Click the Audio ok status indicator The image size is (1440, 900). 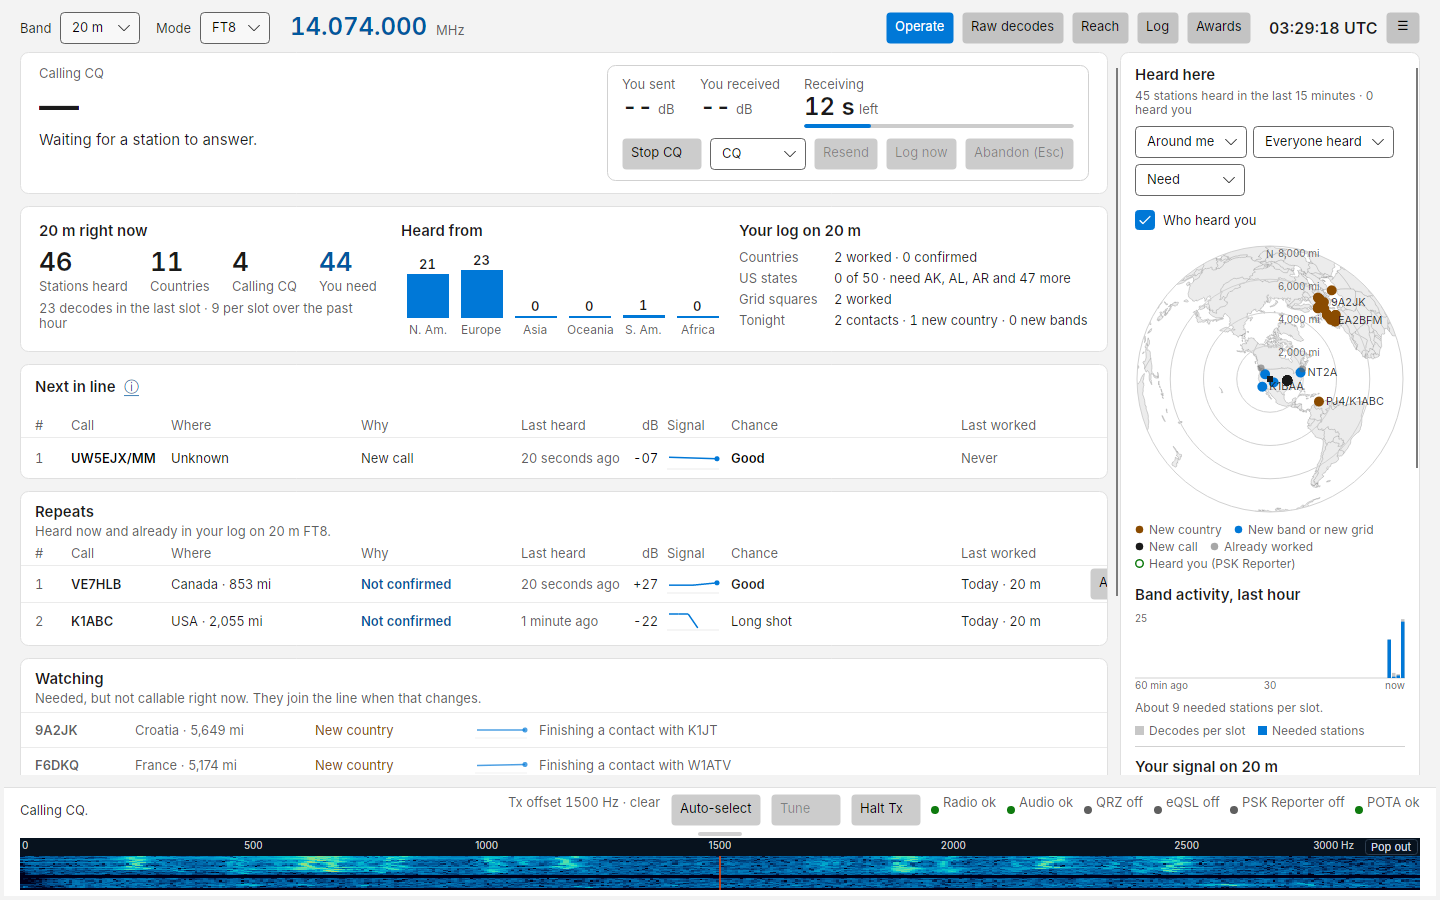pyautogui.click(x=1039, y=803)
